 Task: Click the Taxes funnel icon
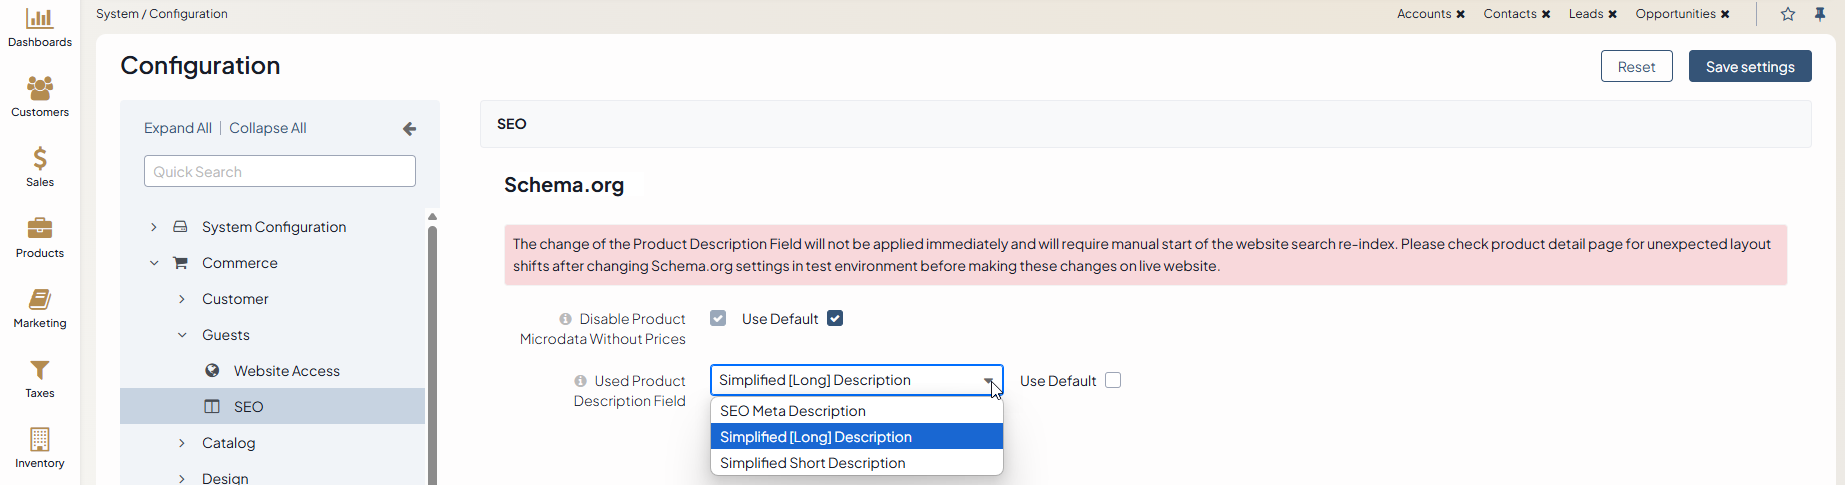[x=40, y=370]
